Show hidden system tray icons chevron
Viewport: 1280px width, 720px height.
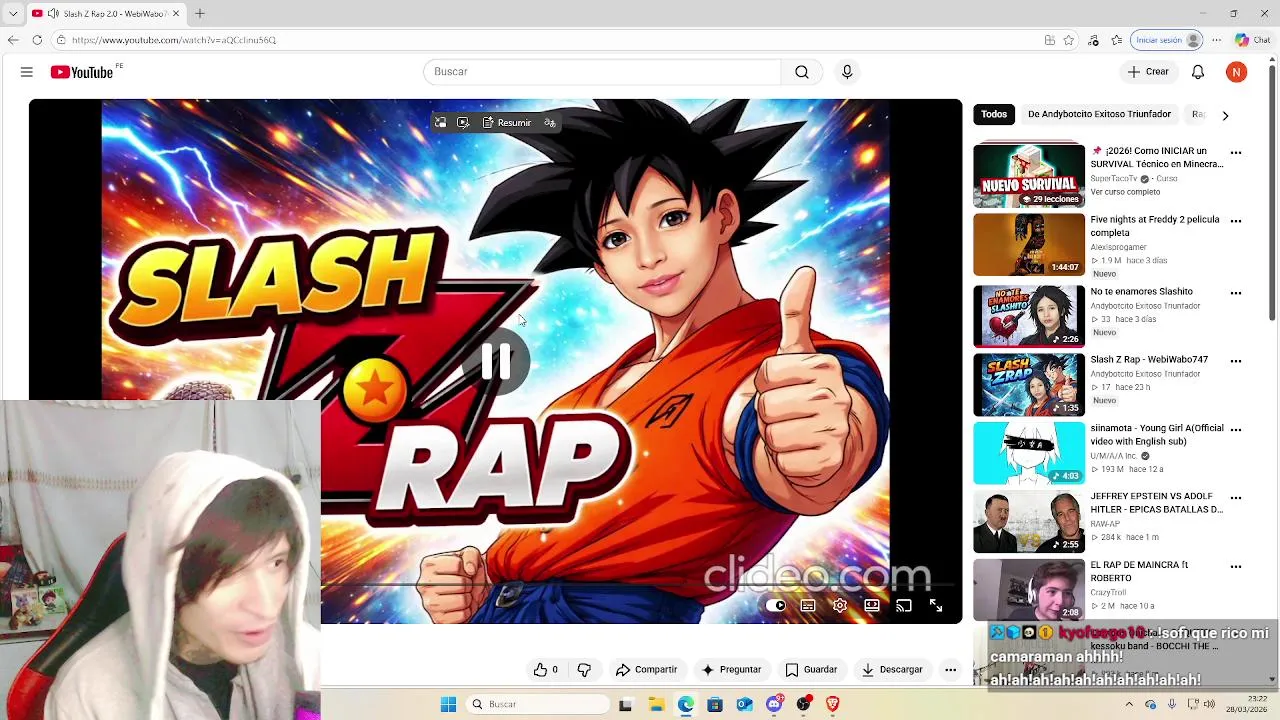tap(1130, 704)
